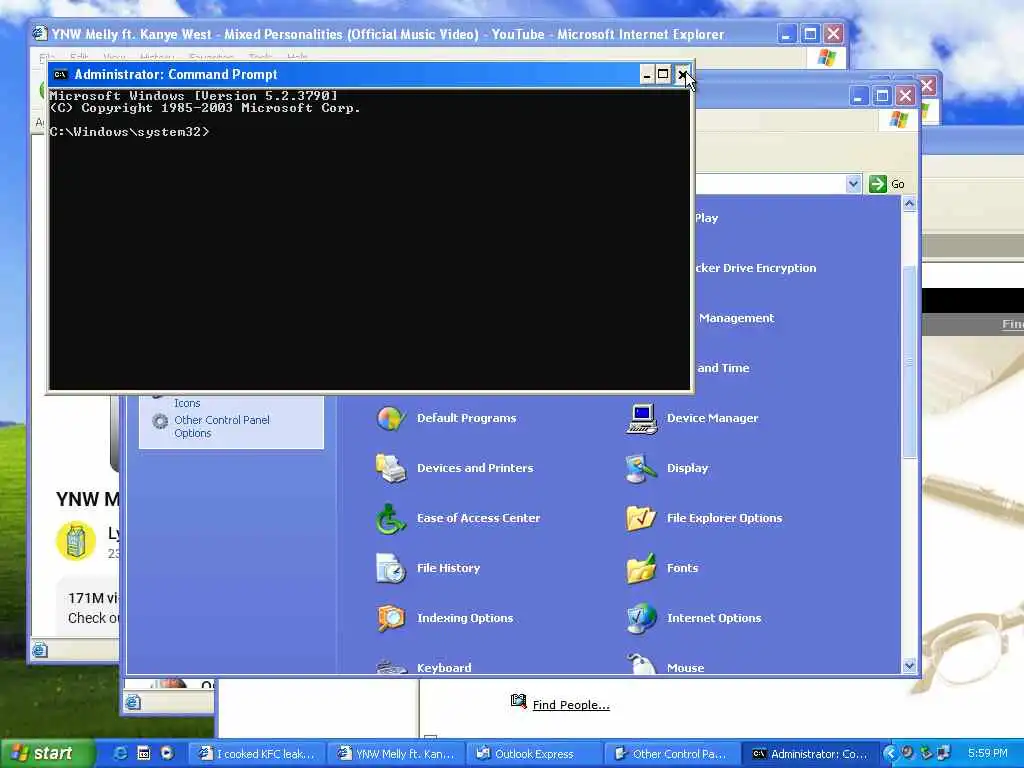Click the yellow channel avatar in the YouTube window

[x=76, y=541]
